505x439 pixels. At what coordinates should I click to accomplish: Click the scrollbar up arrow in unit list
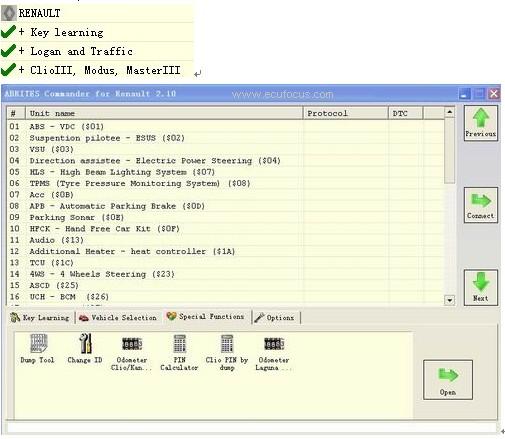click(x=450, y=112)
